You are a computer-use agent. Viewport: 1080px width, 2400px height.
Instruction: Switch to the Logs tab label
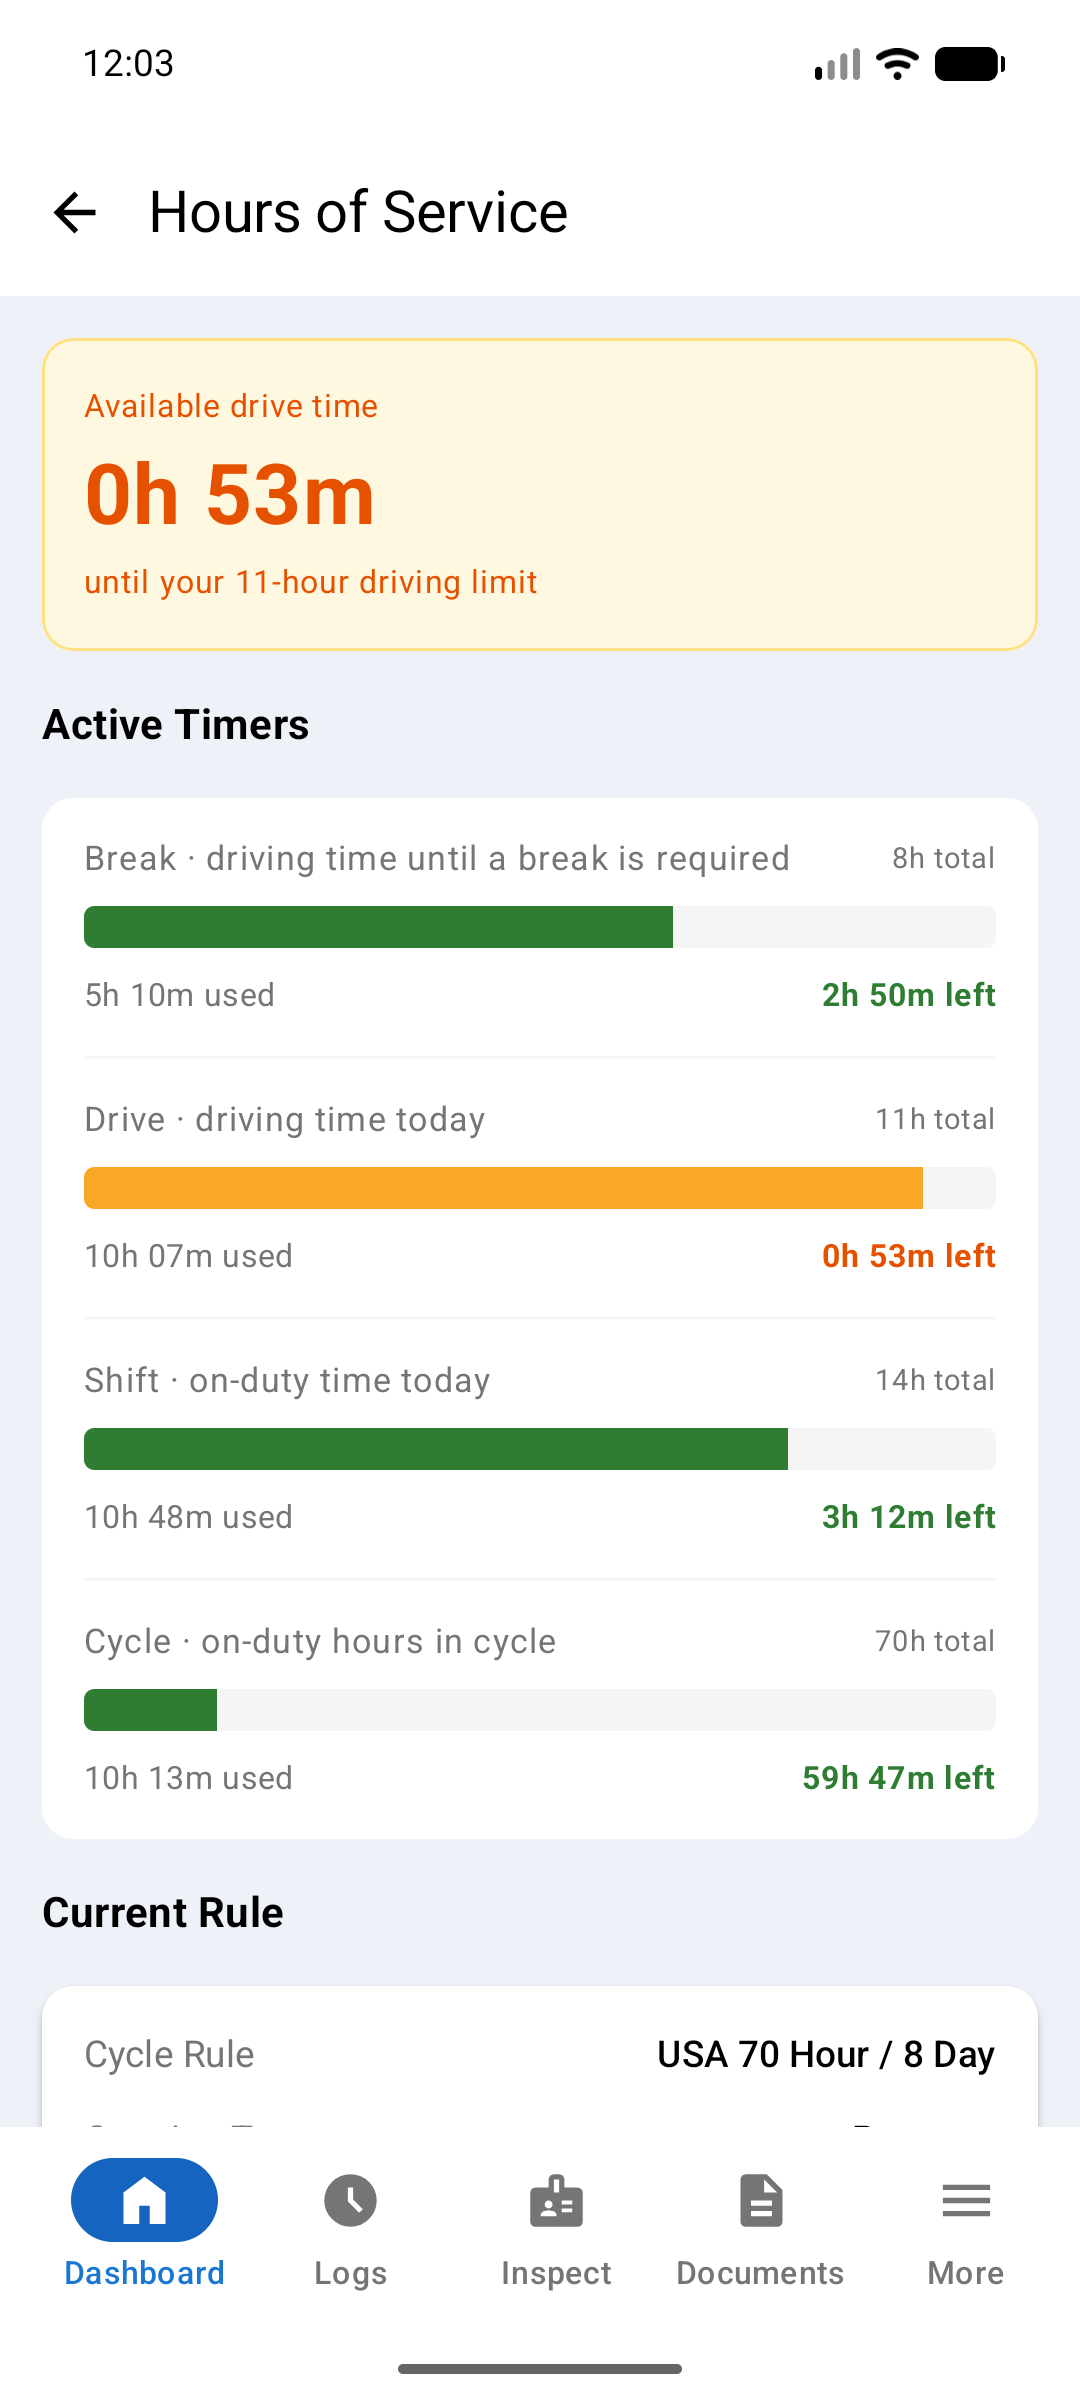click(350, 2273)
